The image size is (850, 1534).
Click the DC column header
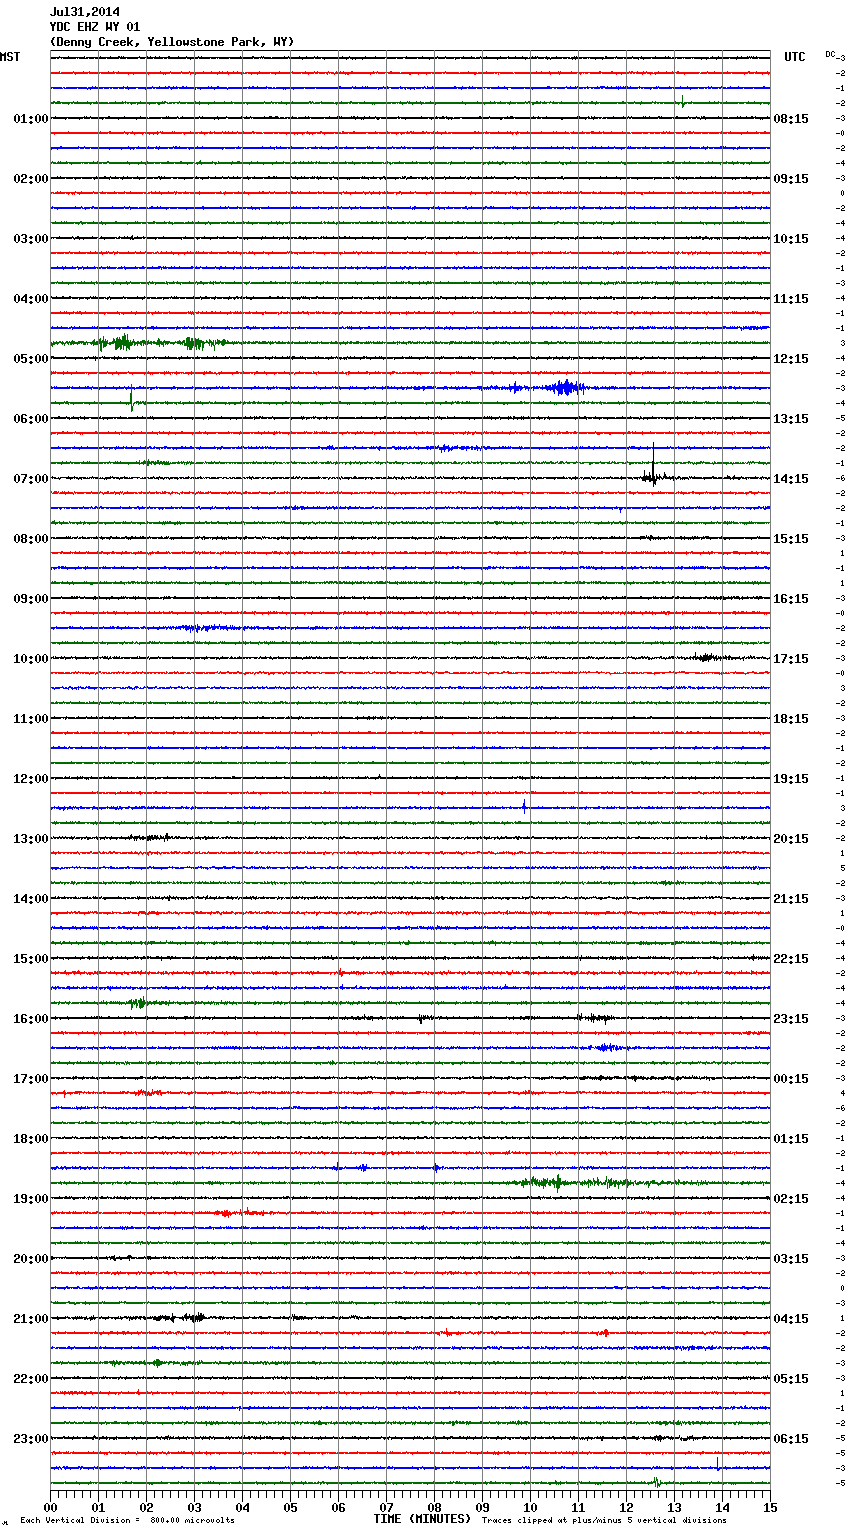click(x=830, y=54)
